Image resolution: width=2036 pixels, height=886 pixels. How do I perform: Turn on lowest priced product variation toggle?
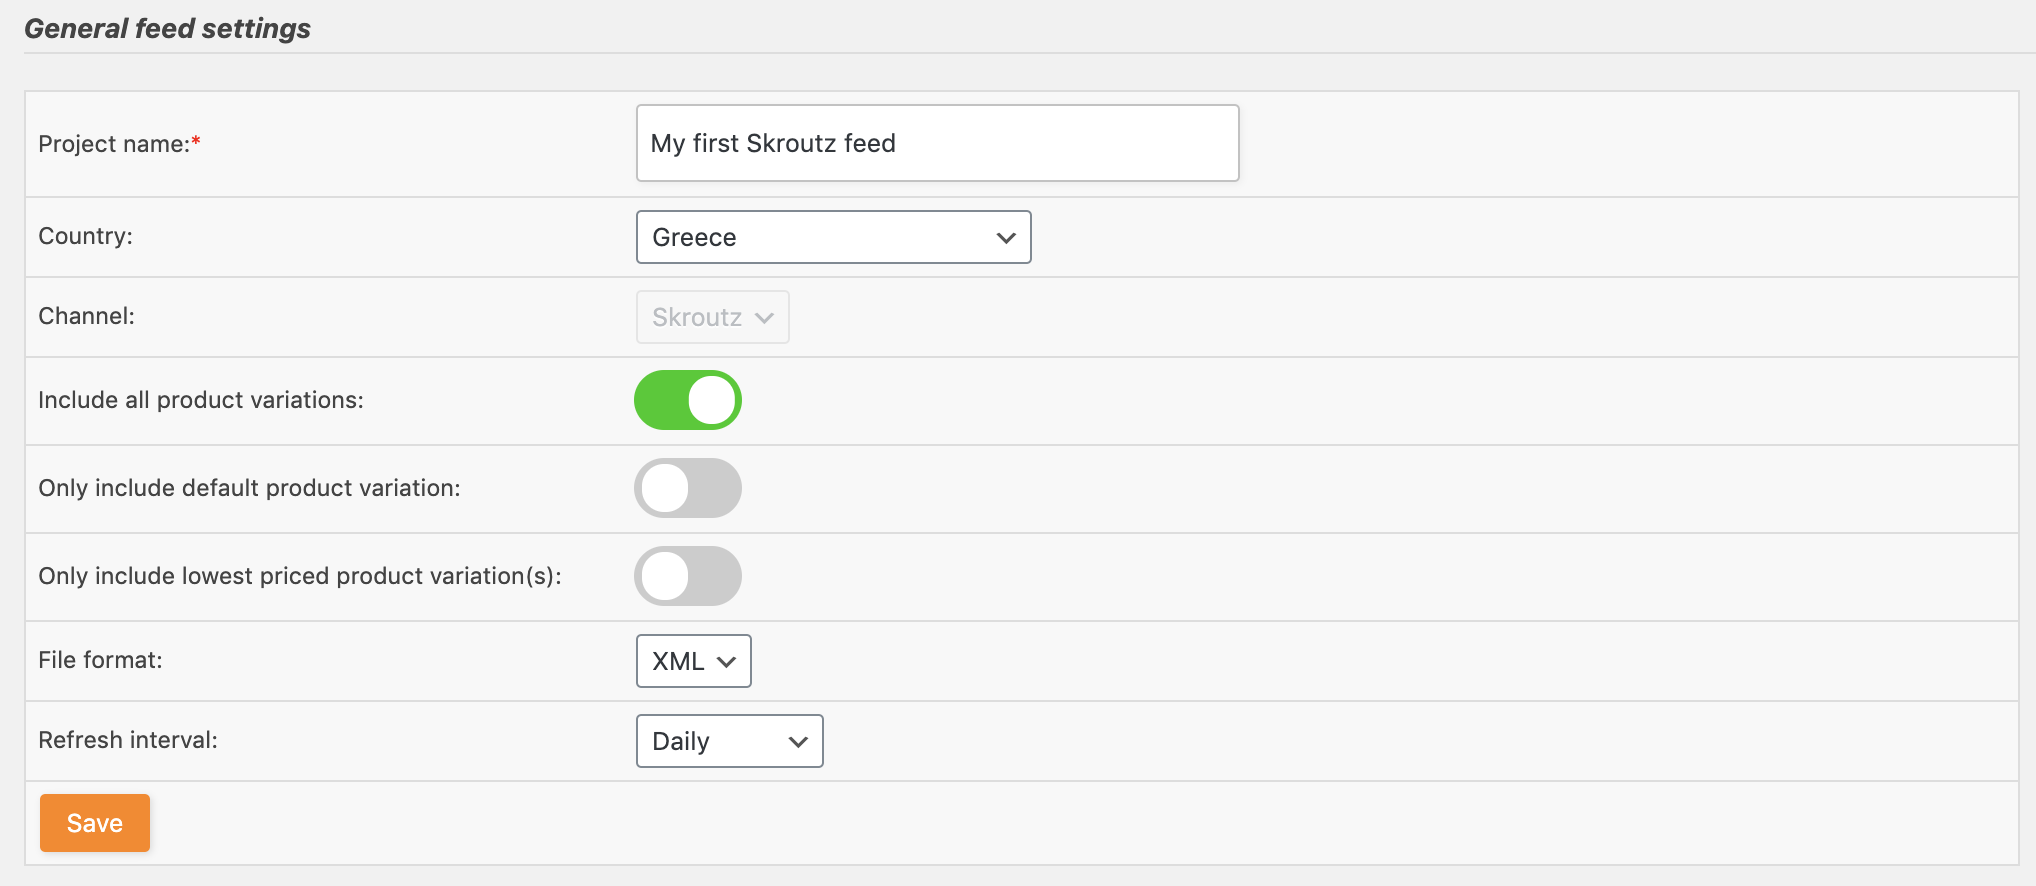(688, 576)
